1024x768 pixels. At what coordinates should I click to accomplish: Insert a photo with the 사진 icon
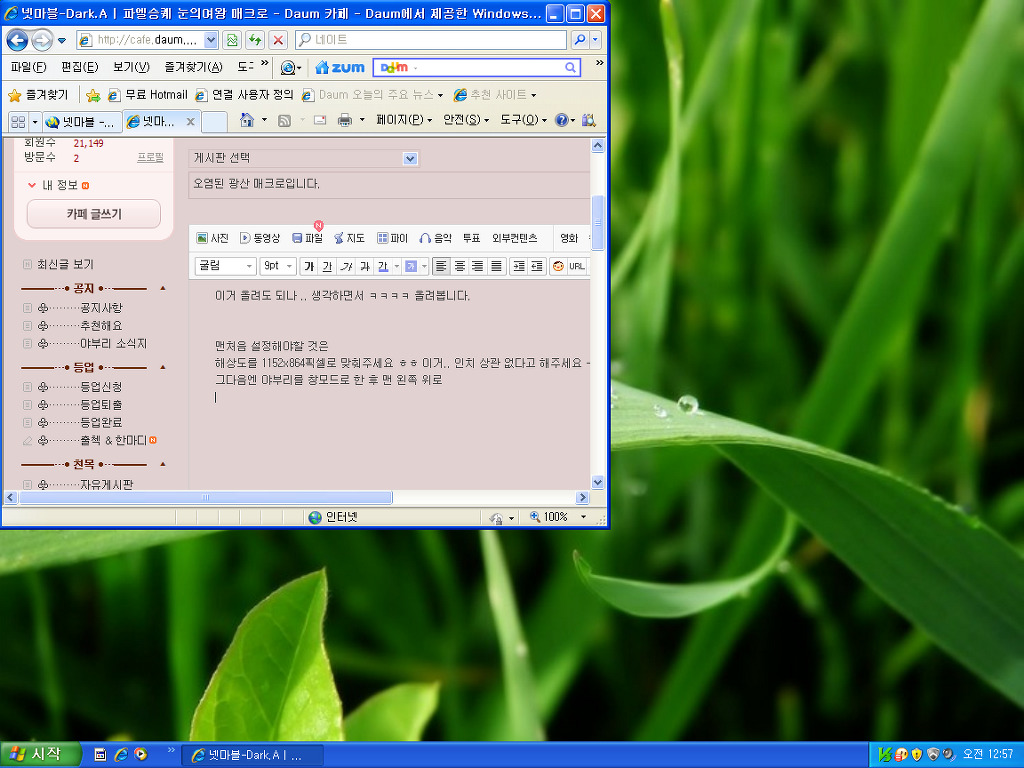click(212, 238)
